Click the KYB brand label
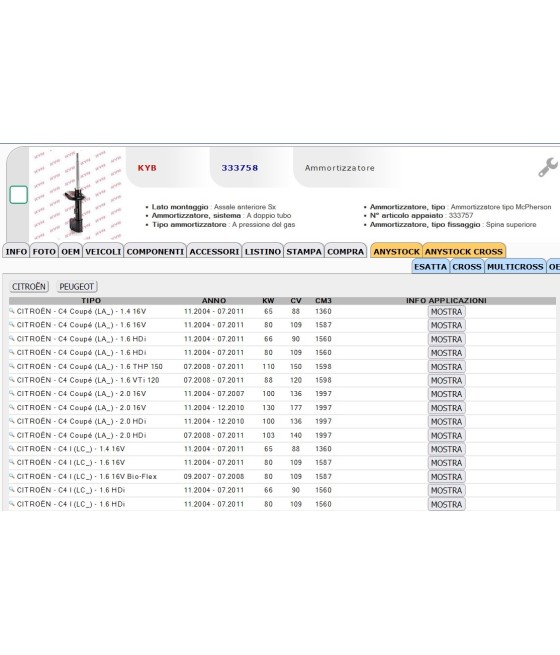 pyautogui.click(x=147, y=168)
